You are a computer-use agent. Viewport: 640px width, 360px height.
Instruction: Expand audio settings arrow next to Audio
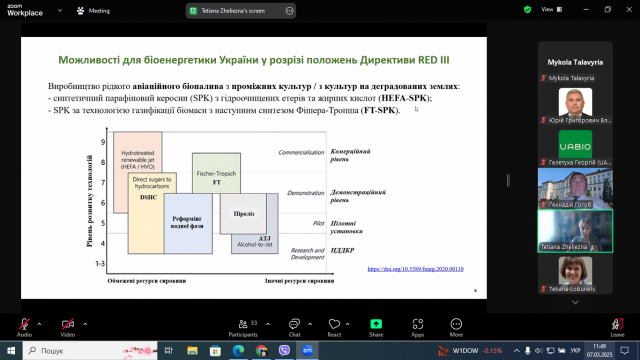(39, 324)
